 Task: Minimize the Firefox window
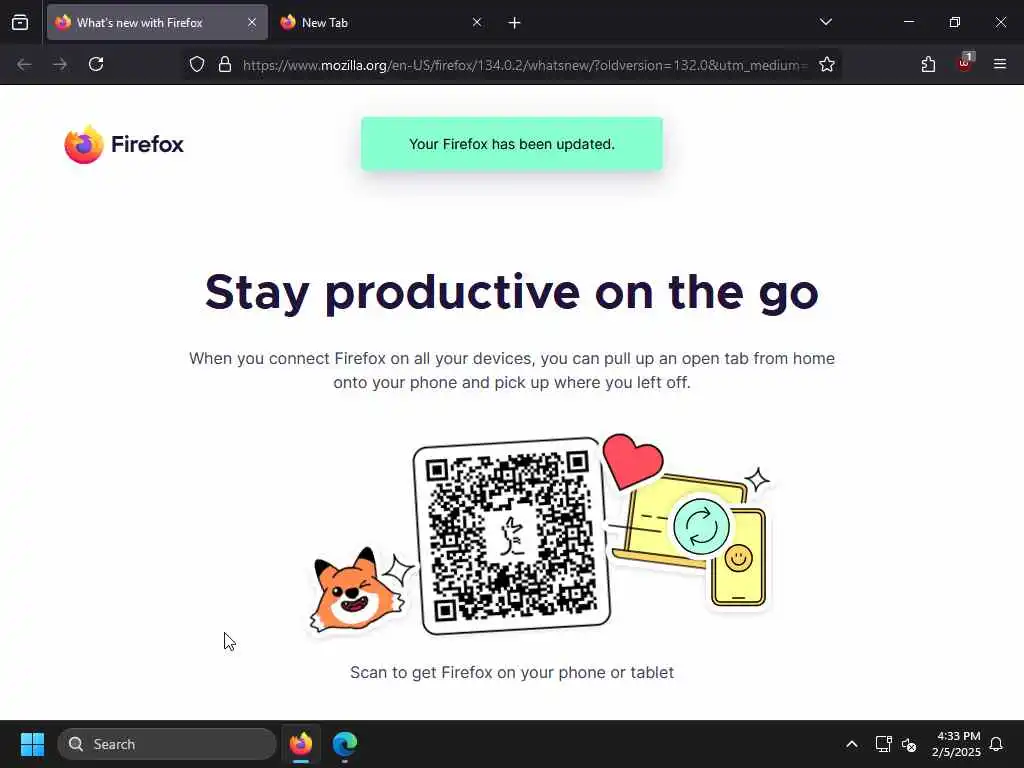coord(908,22)
